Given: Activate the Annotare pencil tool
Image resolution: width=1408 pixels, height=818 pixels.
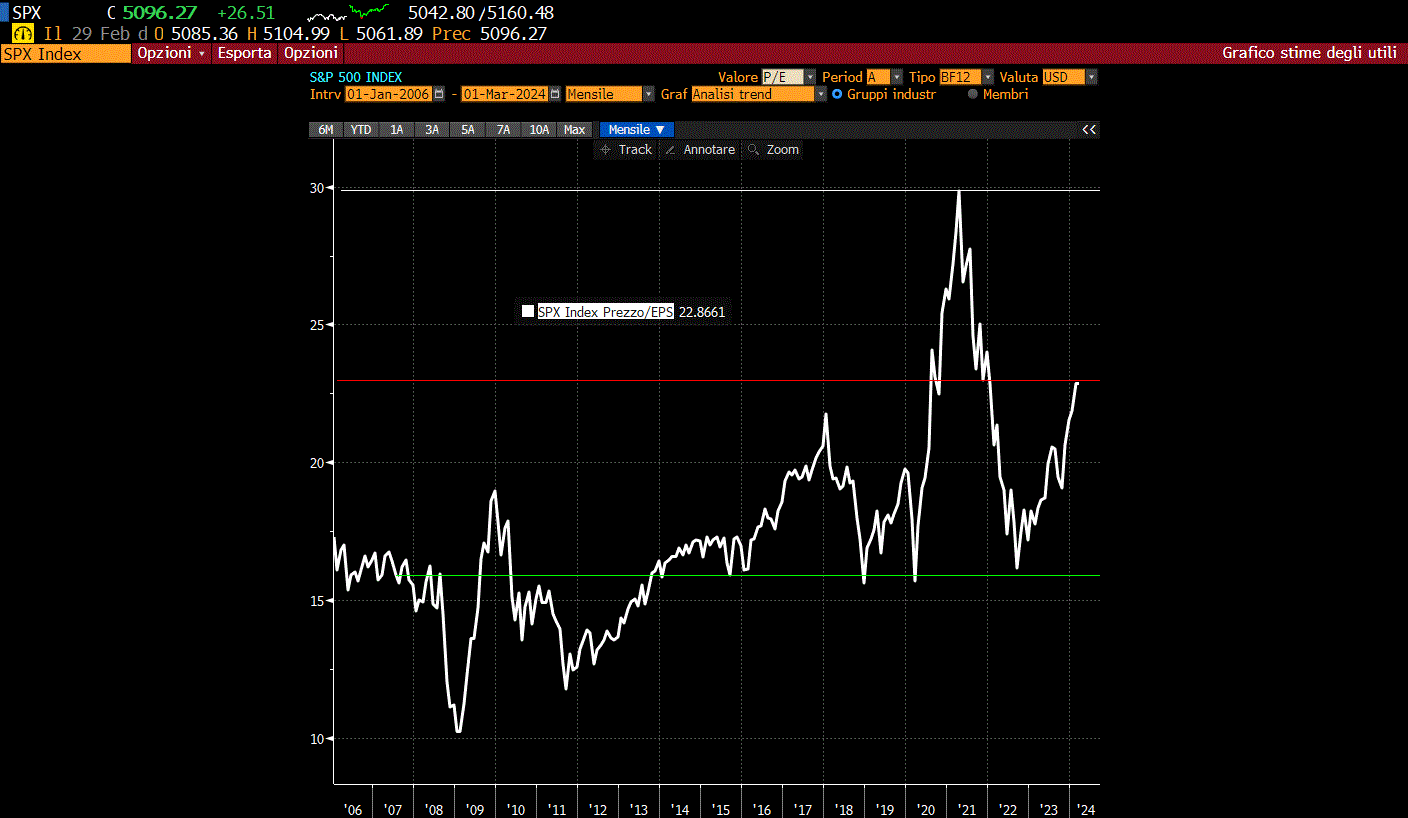Looking at the screenshot, I should (700, 150).
